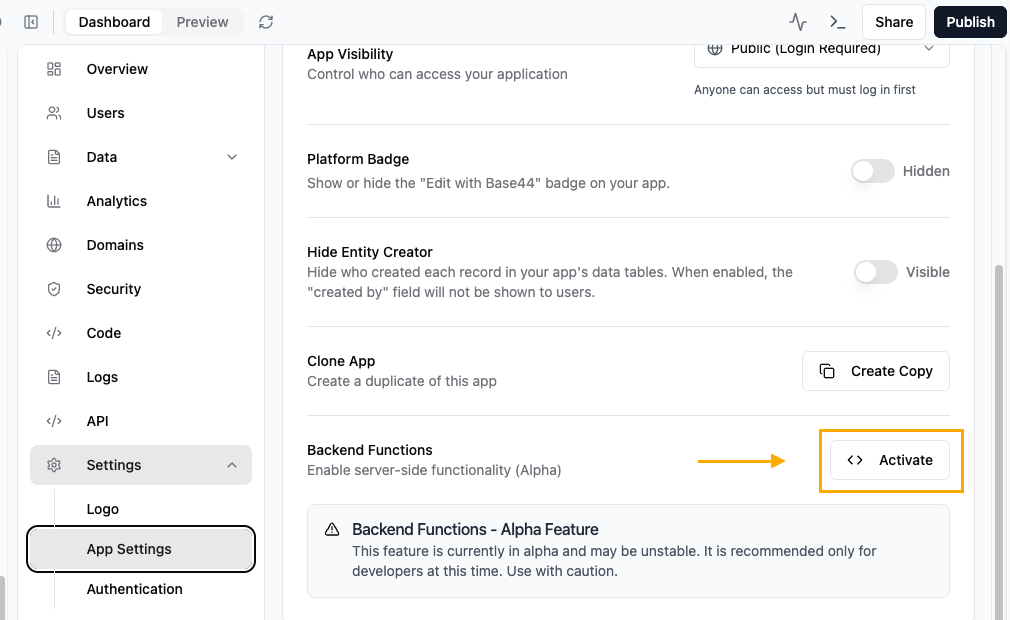Select Logo under Settings
This screenshot has height=620, width=1010.
pos(102,509)
